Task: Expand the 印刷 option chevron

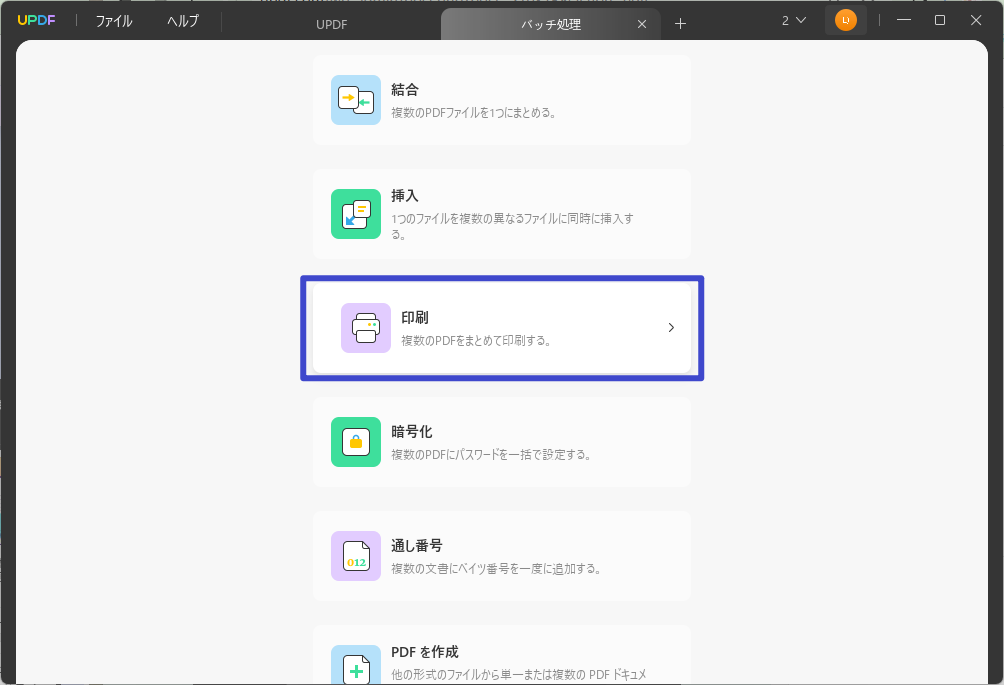Action: point(671,327)
